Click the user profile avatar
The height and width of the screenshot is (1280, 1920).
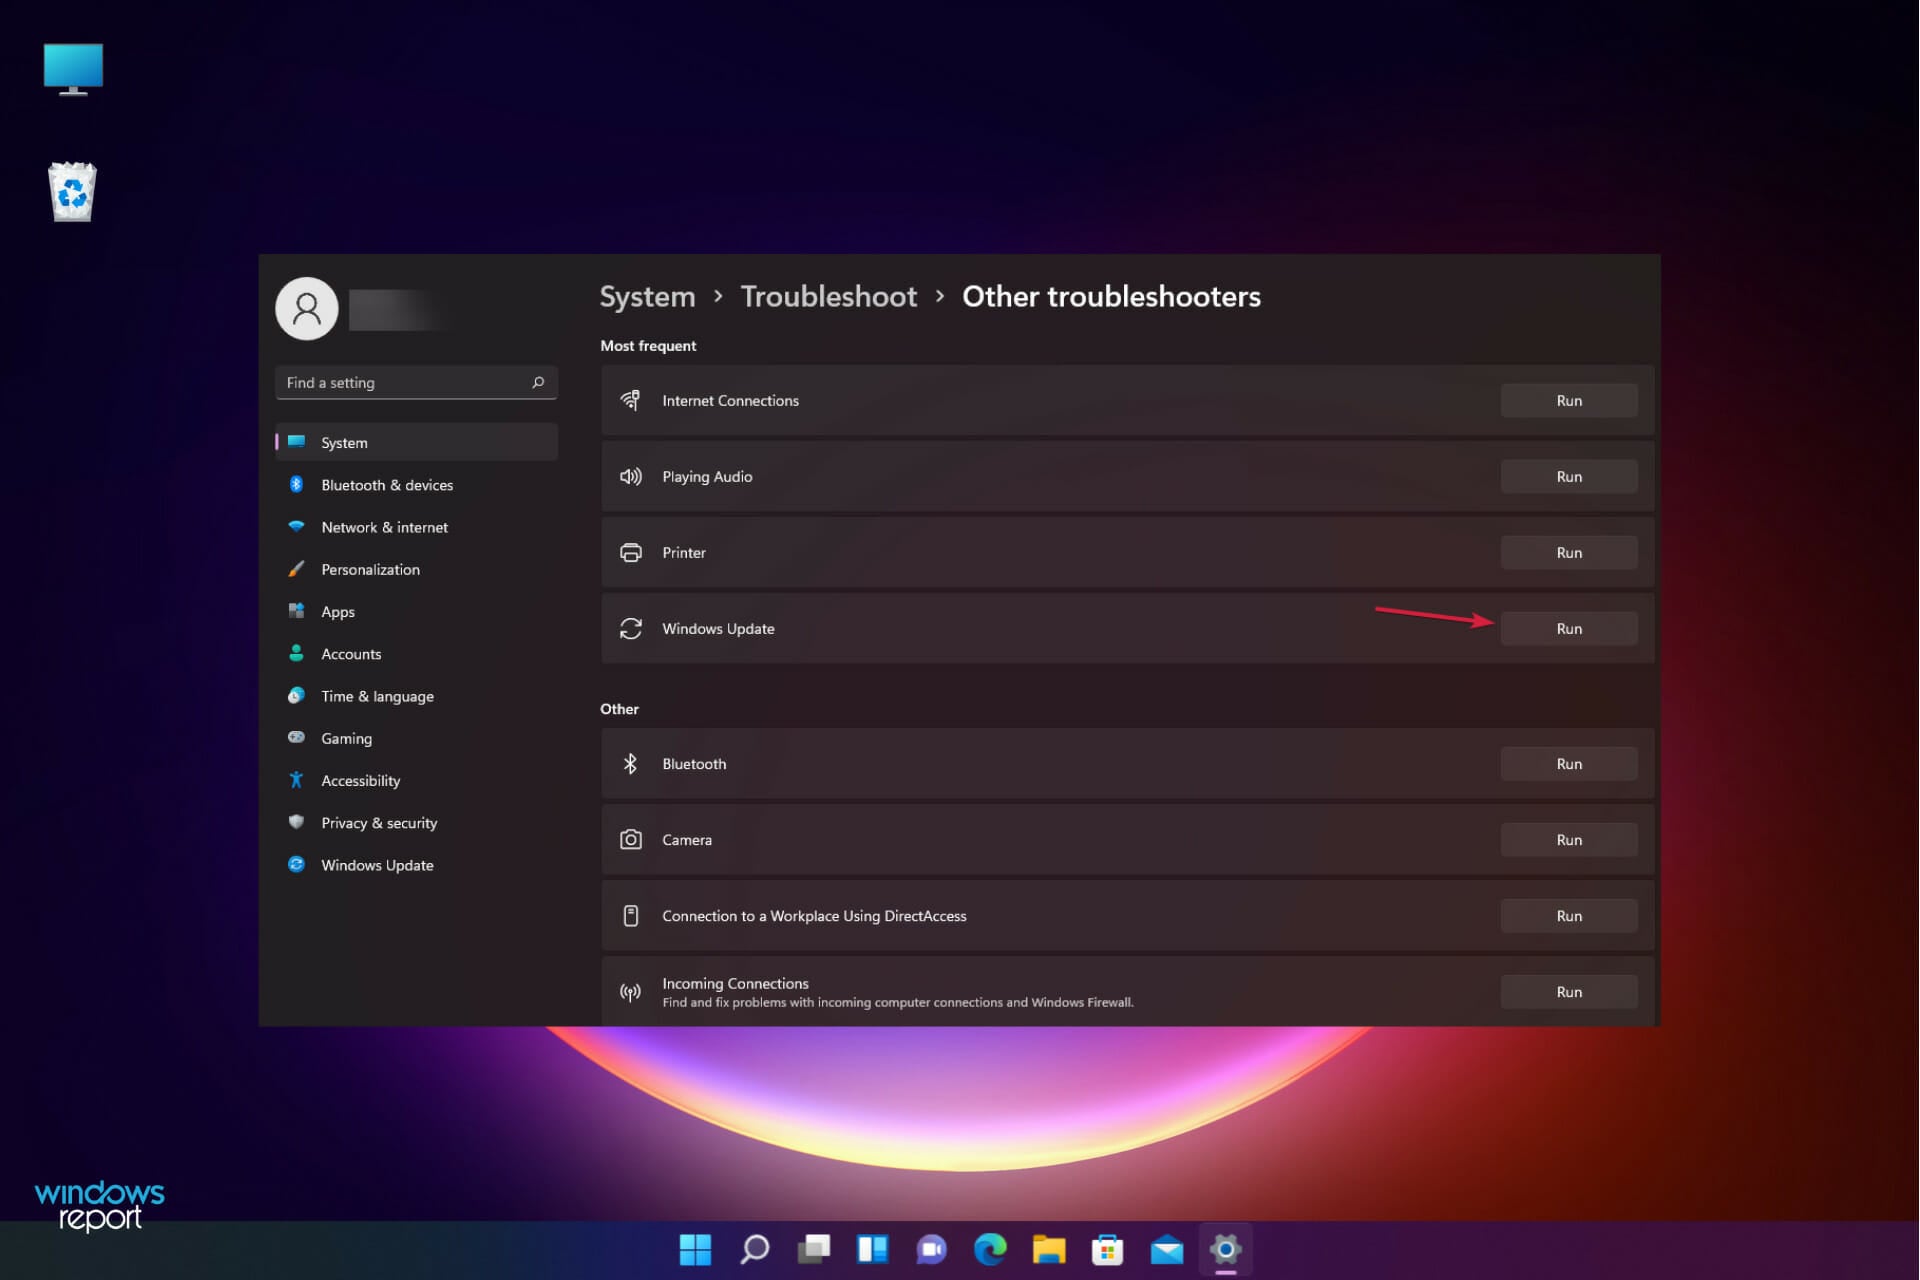tap(307, 309)
